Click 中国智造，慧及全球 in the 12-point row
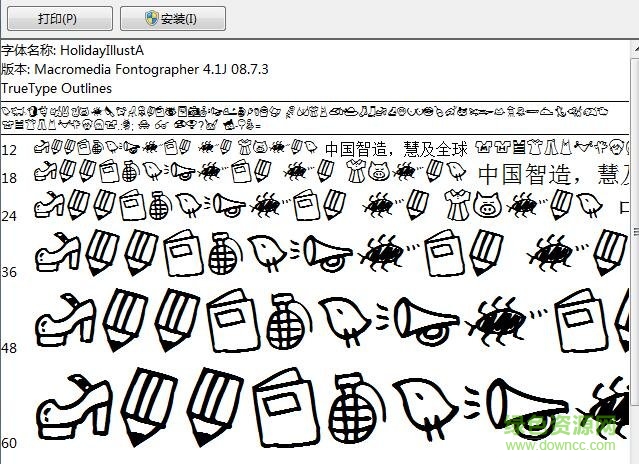Screen dimensions: 639x464 (396, 150)
